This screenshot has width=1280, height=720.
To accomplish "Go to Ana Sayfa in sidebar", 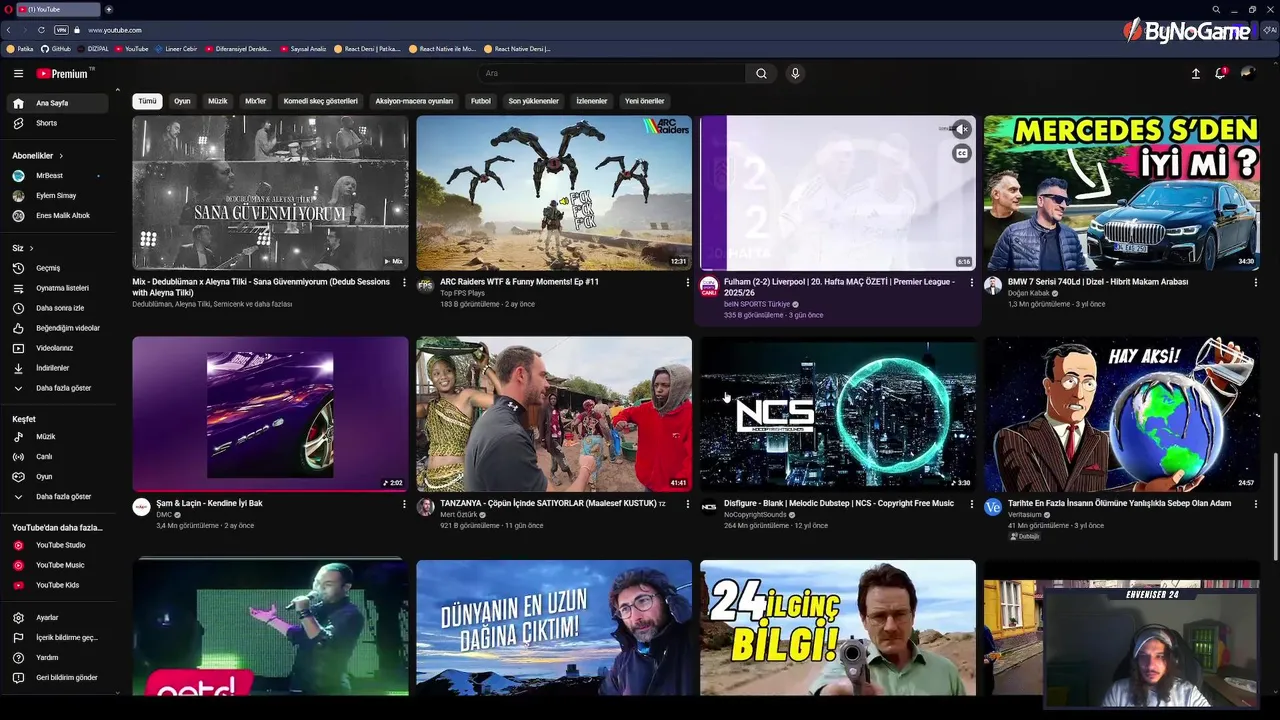I will [x=58, y=103].
